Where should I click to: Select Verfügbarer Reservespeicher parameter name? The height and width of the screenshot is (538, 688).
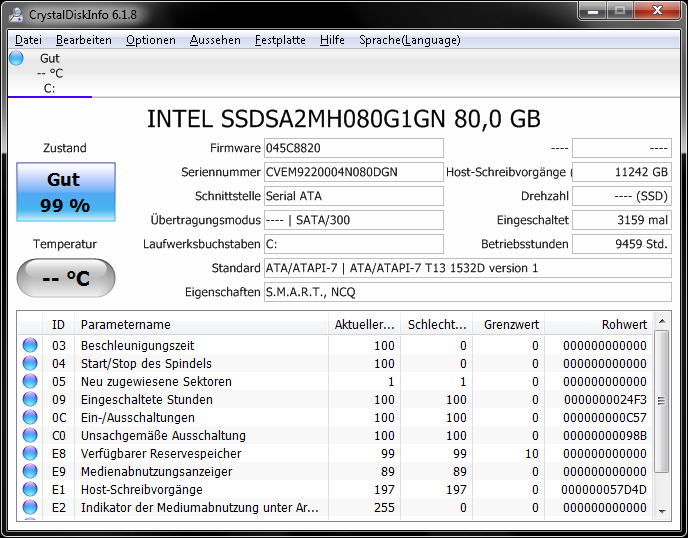tap(161, 454)
